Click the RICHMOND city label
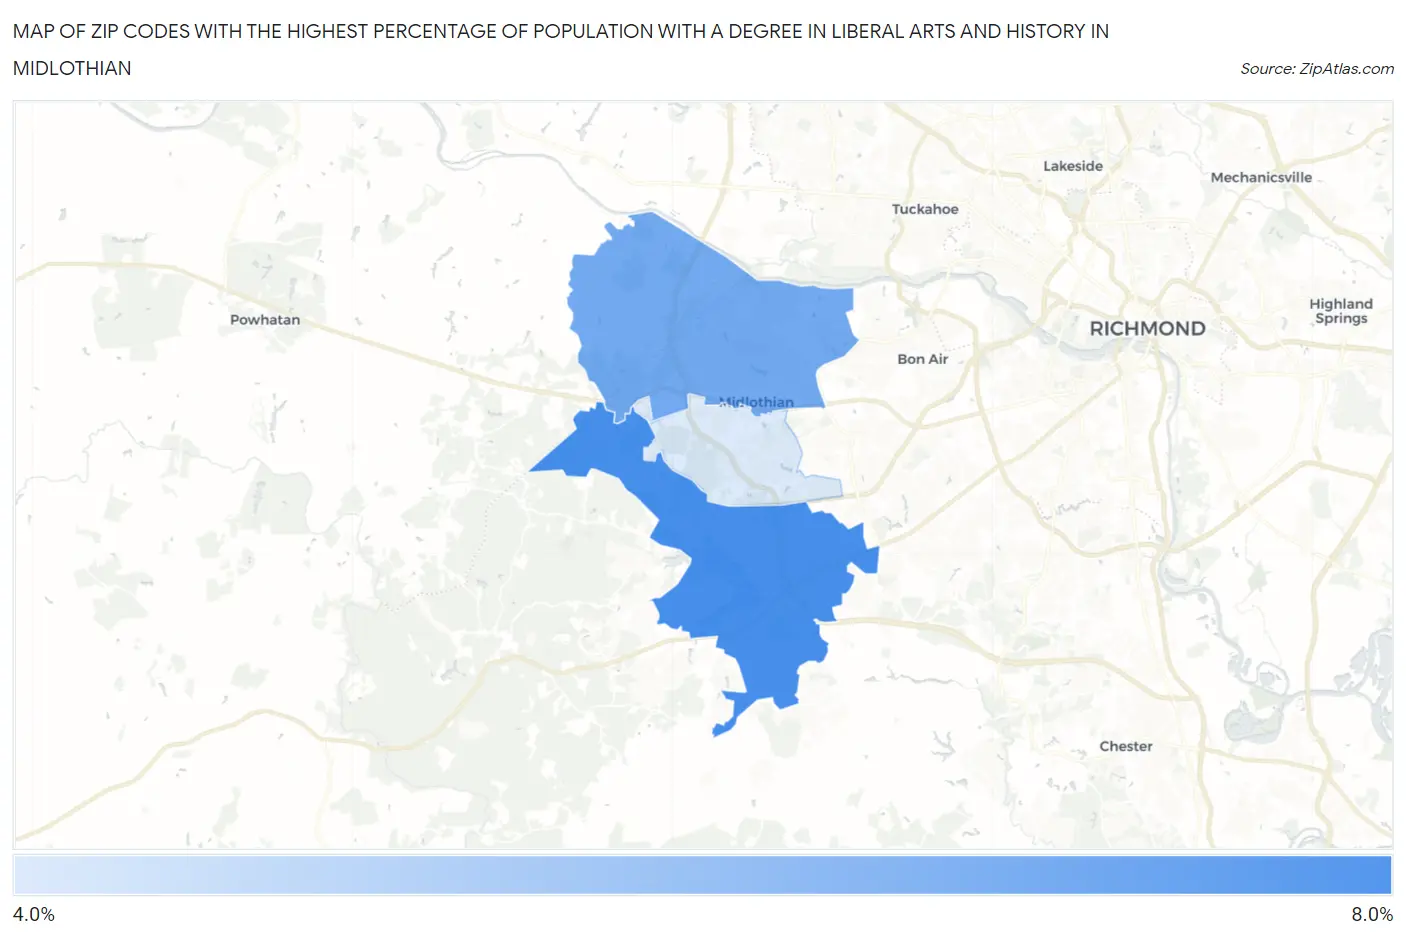Viewport: 1406px width, 937px height. pyautogui.click(x=1147, y=328)
